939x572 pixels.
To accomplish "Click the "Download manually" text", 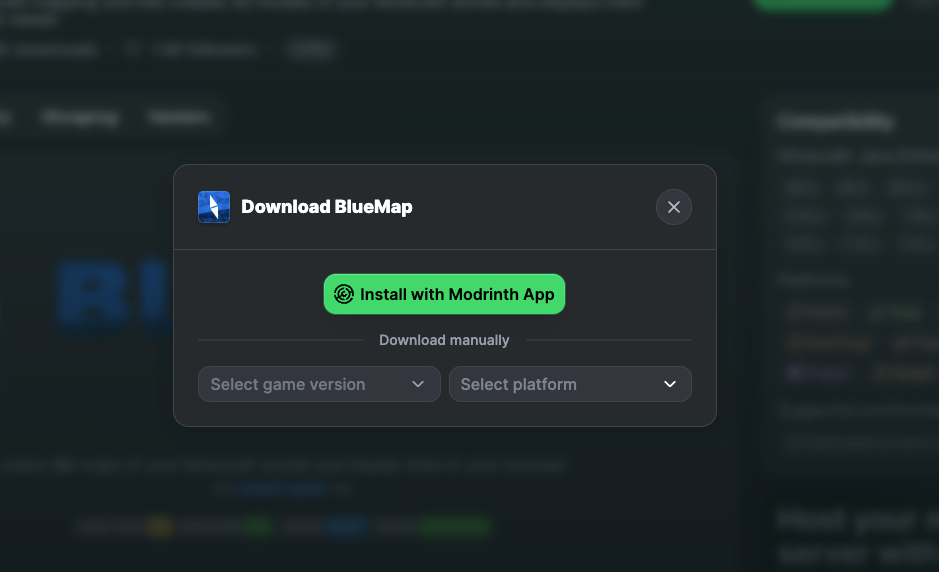I will (444, 340).
